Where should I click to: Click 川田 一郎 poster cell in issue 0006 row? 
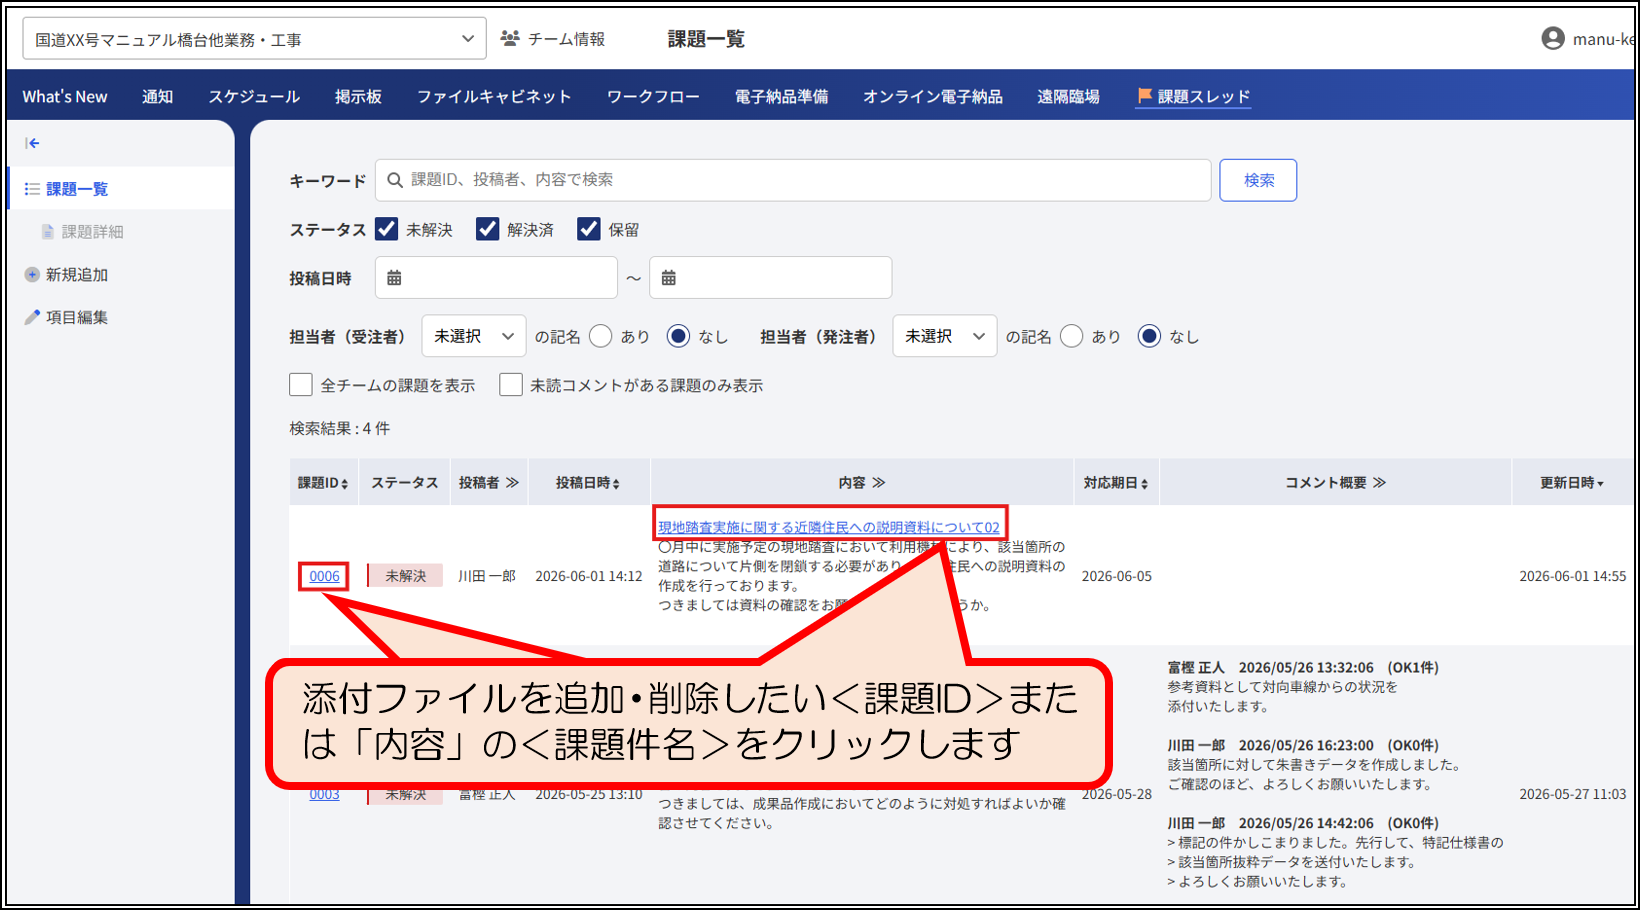(487, 576)
